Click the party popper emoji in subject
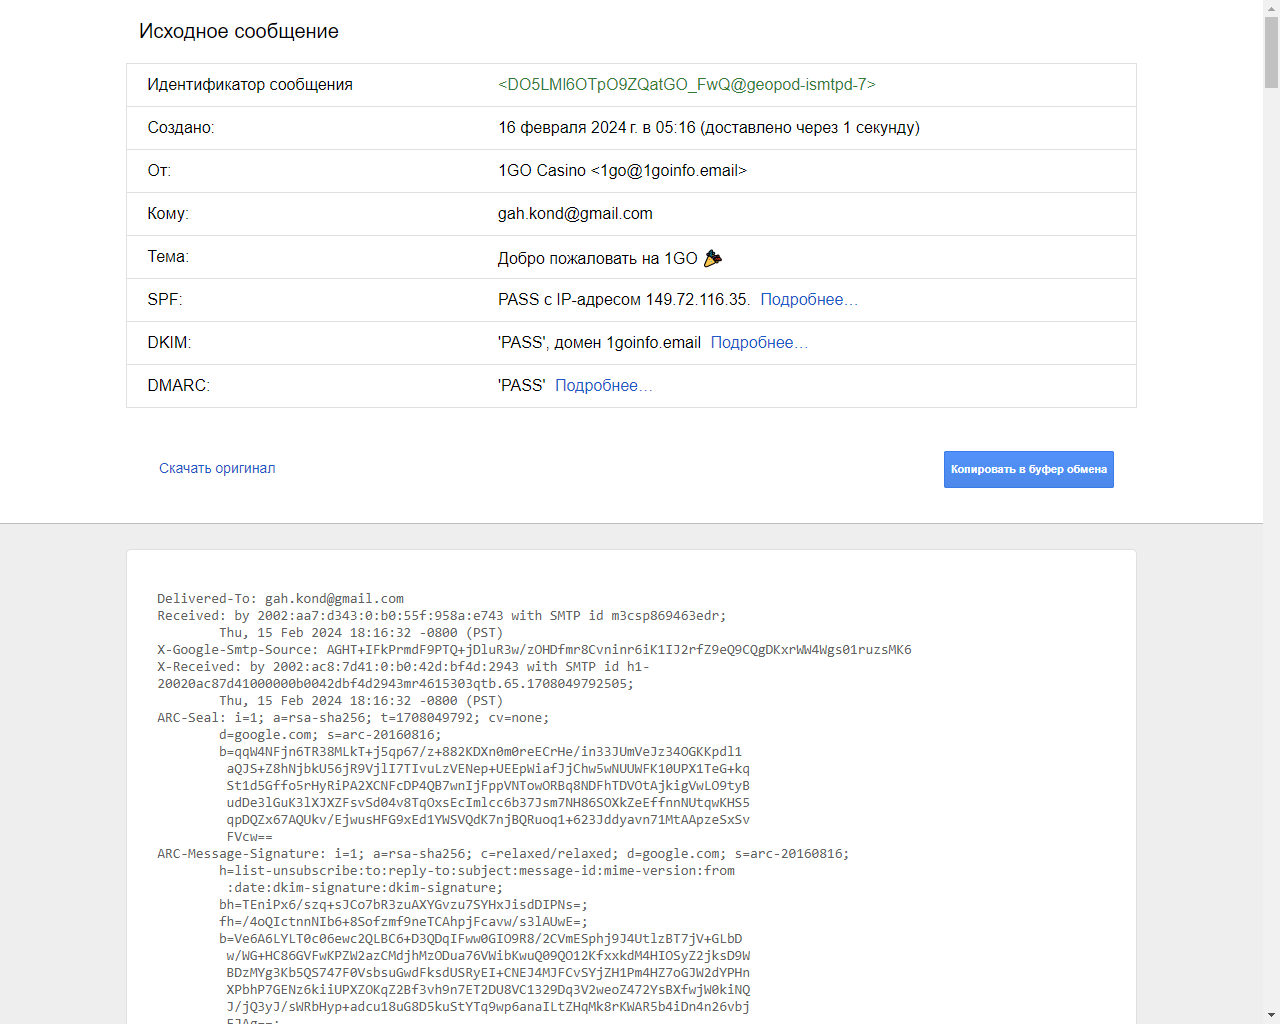1280x1024 pixels. (x=713, y=258)
